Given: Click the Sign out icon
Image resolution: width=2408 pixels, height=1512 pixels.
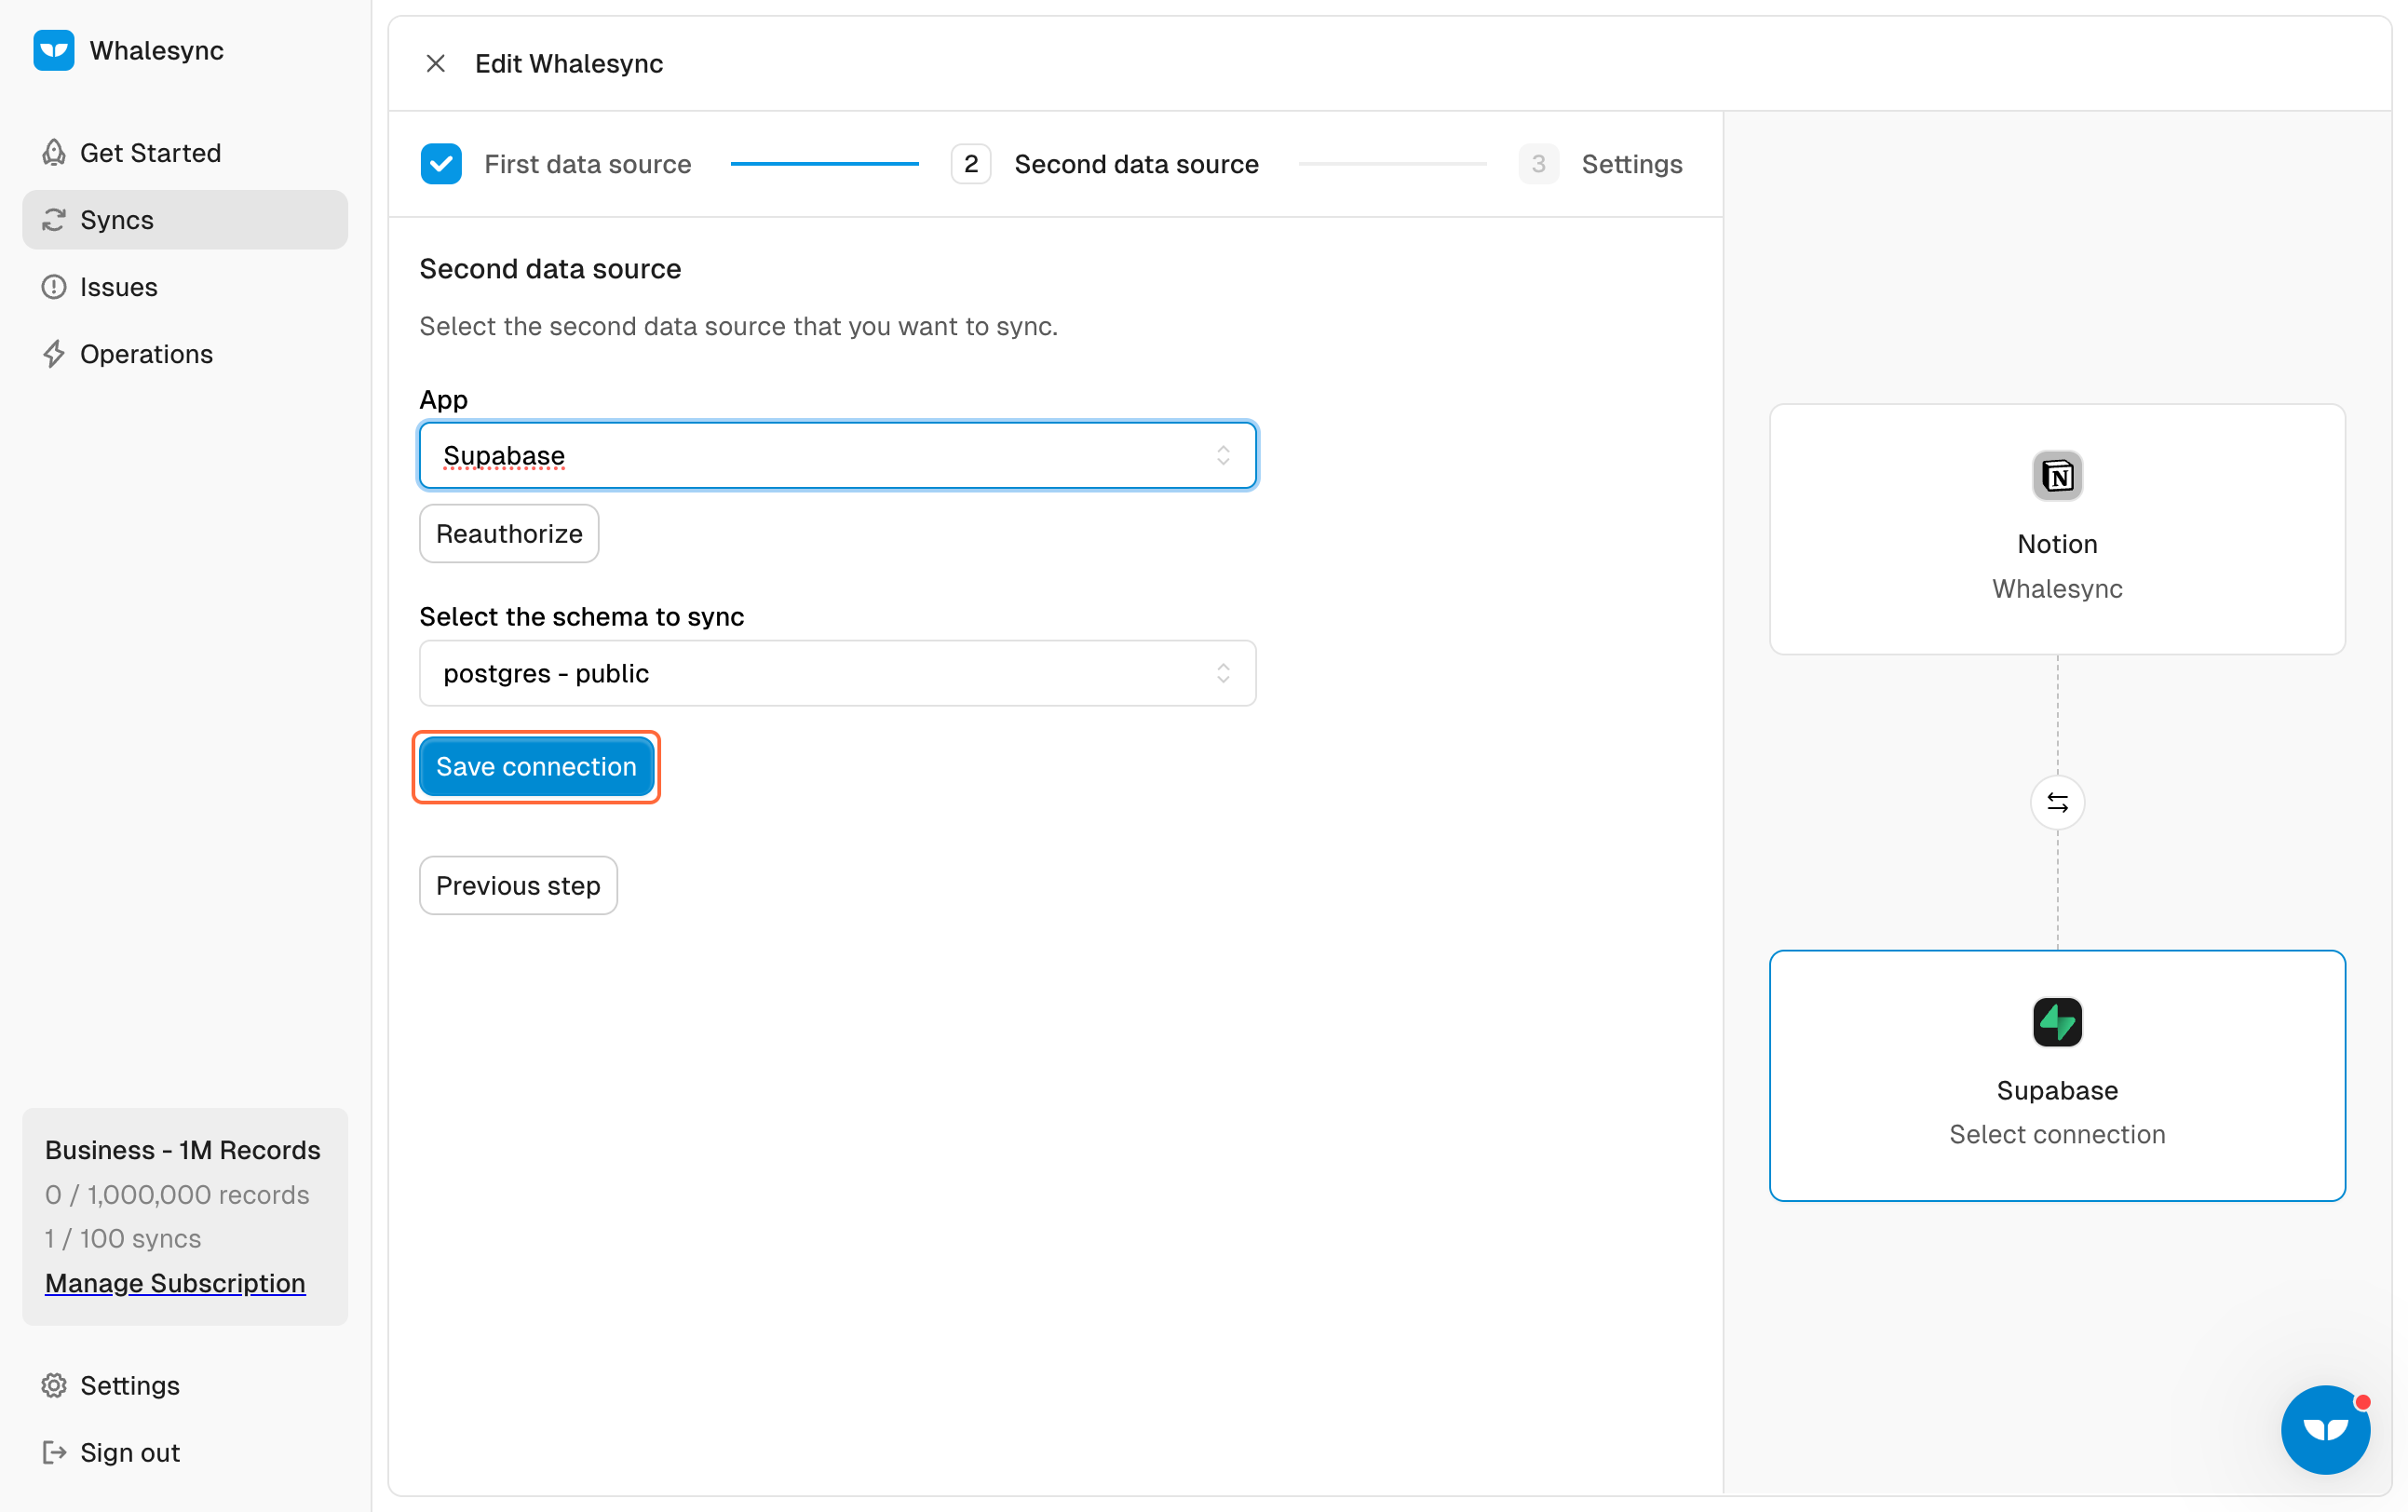Looking at the screenshot, I should pyautogui.click(x=54, y=1452).
